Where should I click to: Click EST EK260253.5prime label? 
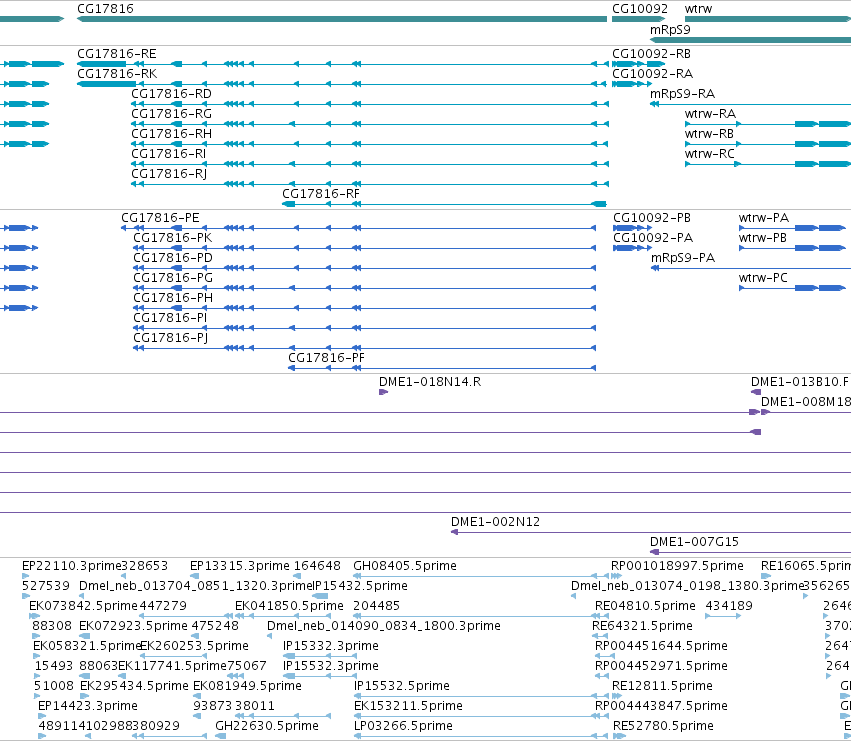tap(194, 646)
